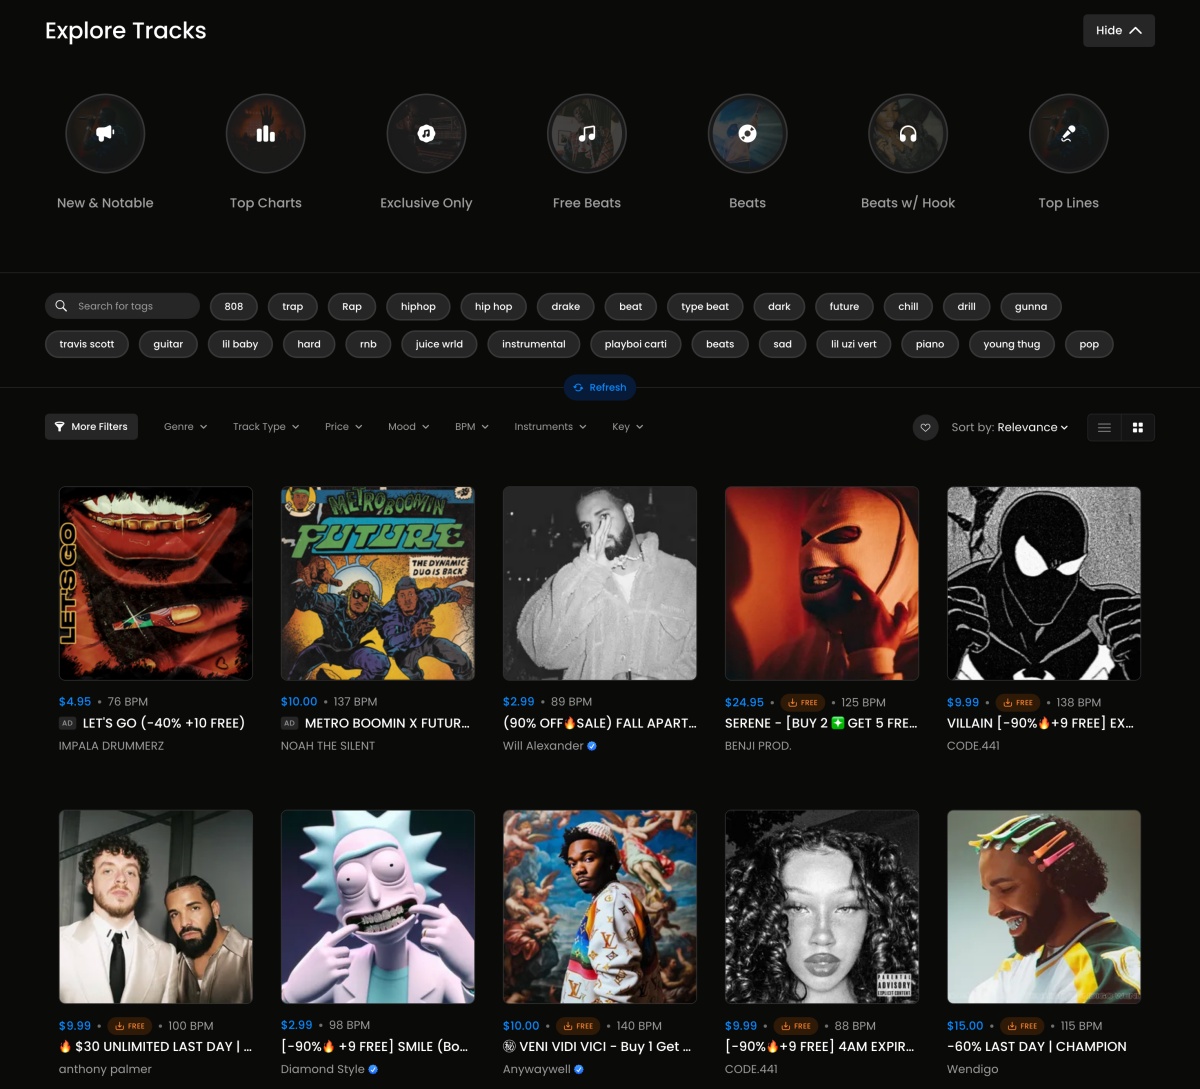The width and height of the screenshot is (1200, 1089).
Task: Select the drill tag
Action: click(967, 306)
